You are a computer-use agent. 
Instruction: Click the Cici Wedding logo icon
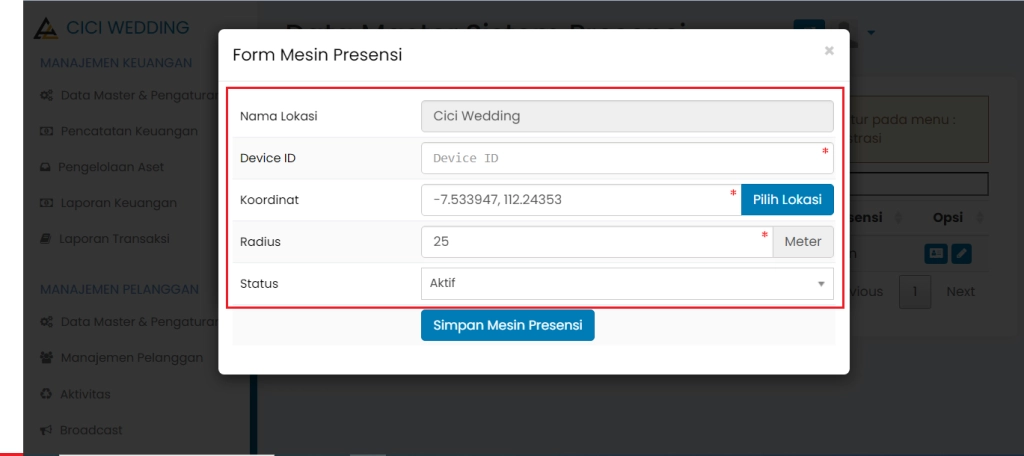[46, 29]
